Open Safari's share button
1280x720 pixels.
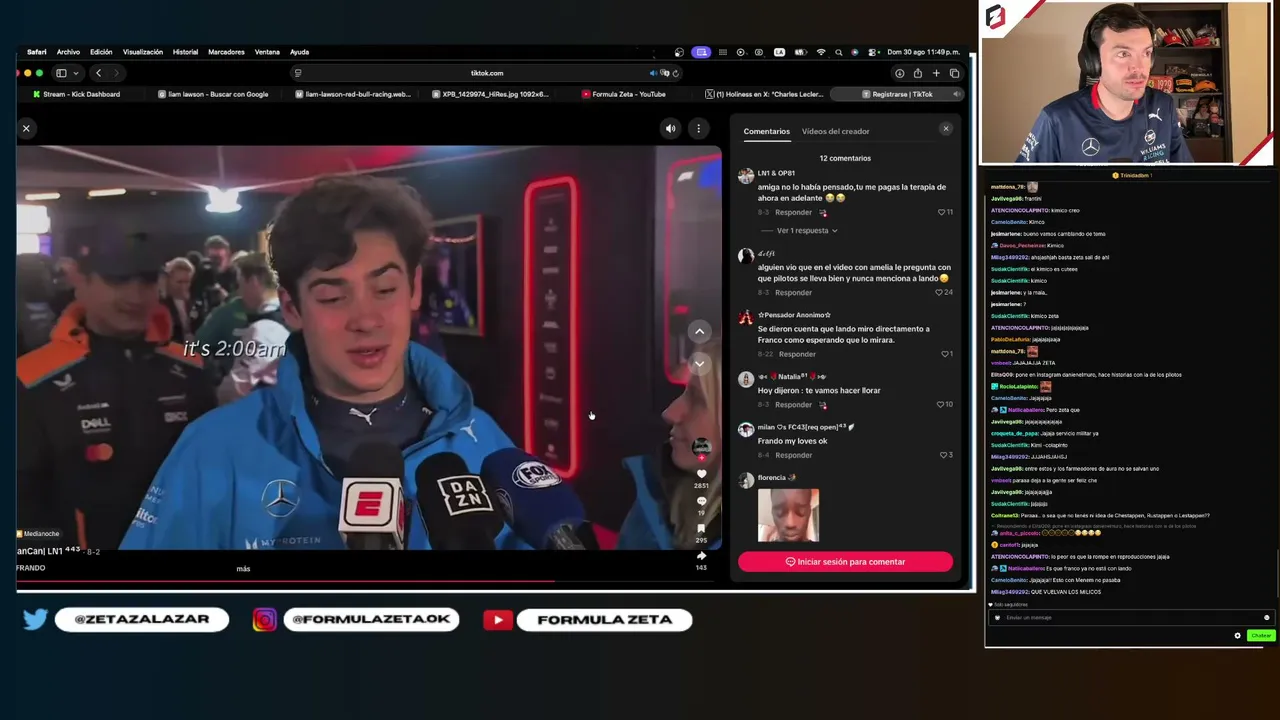coord(917,73)
